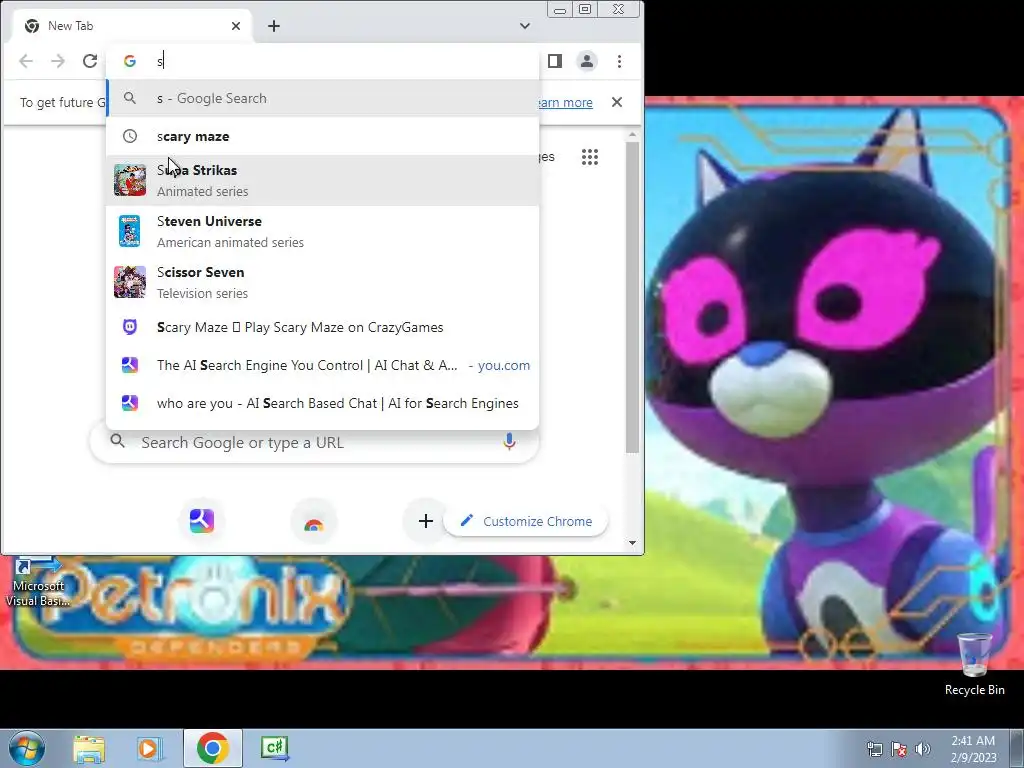Click the Action Center flag tray icon
1024x768 pixels.
pos(899,749)
